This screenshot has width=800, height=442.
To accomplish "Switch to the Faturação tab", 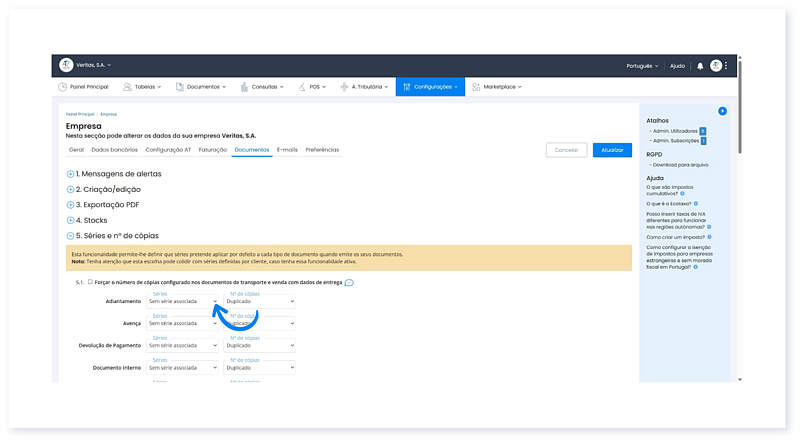I will coord(213,150).
